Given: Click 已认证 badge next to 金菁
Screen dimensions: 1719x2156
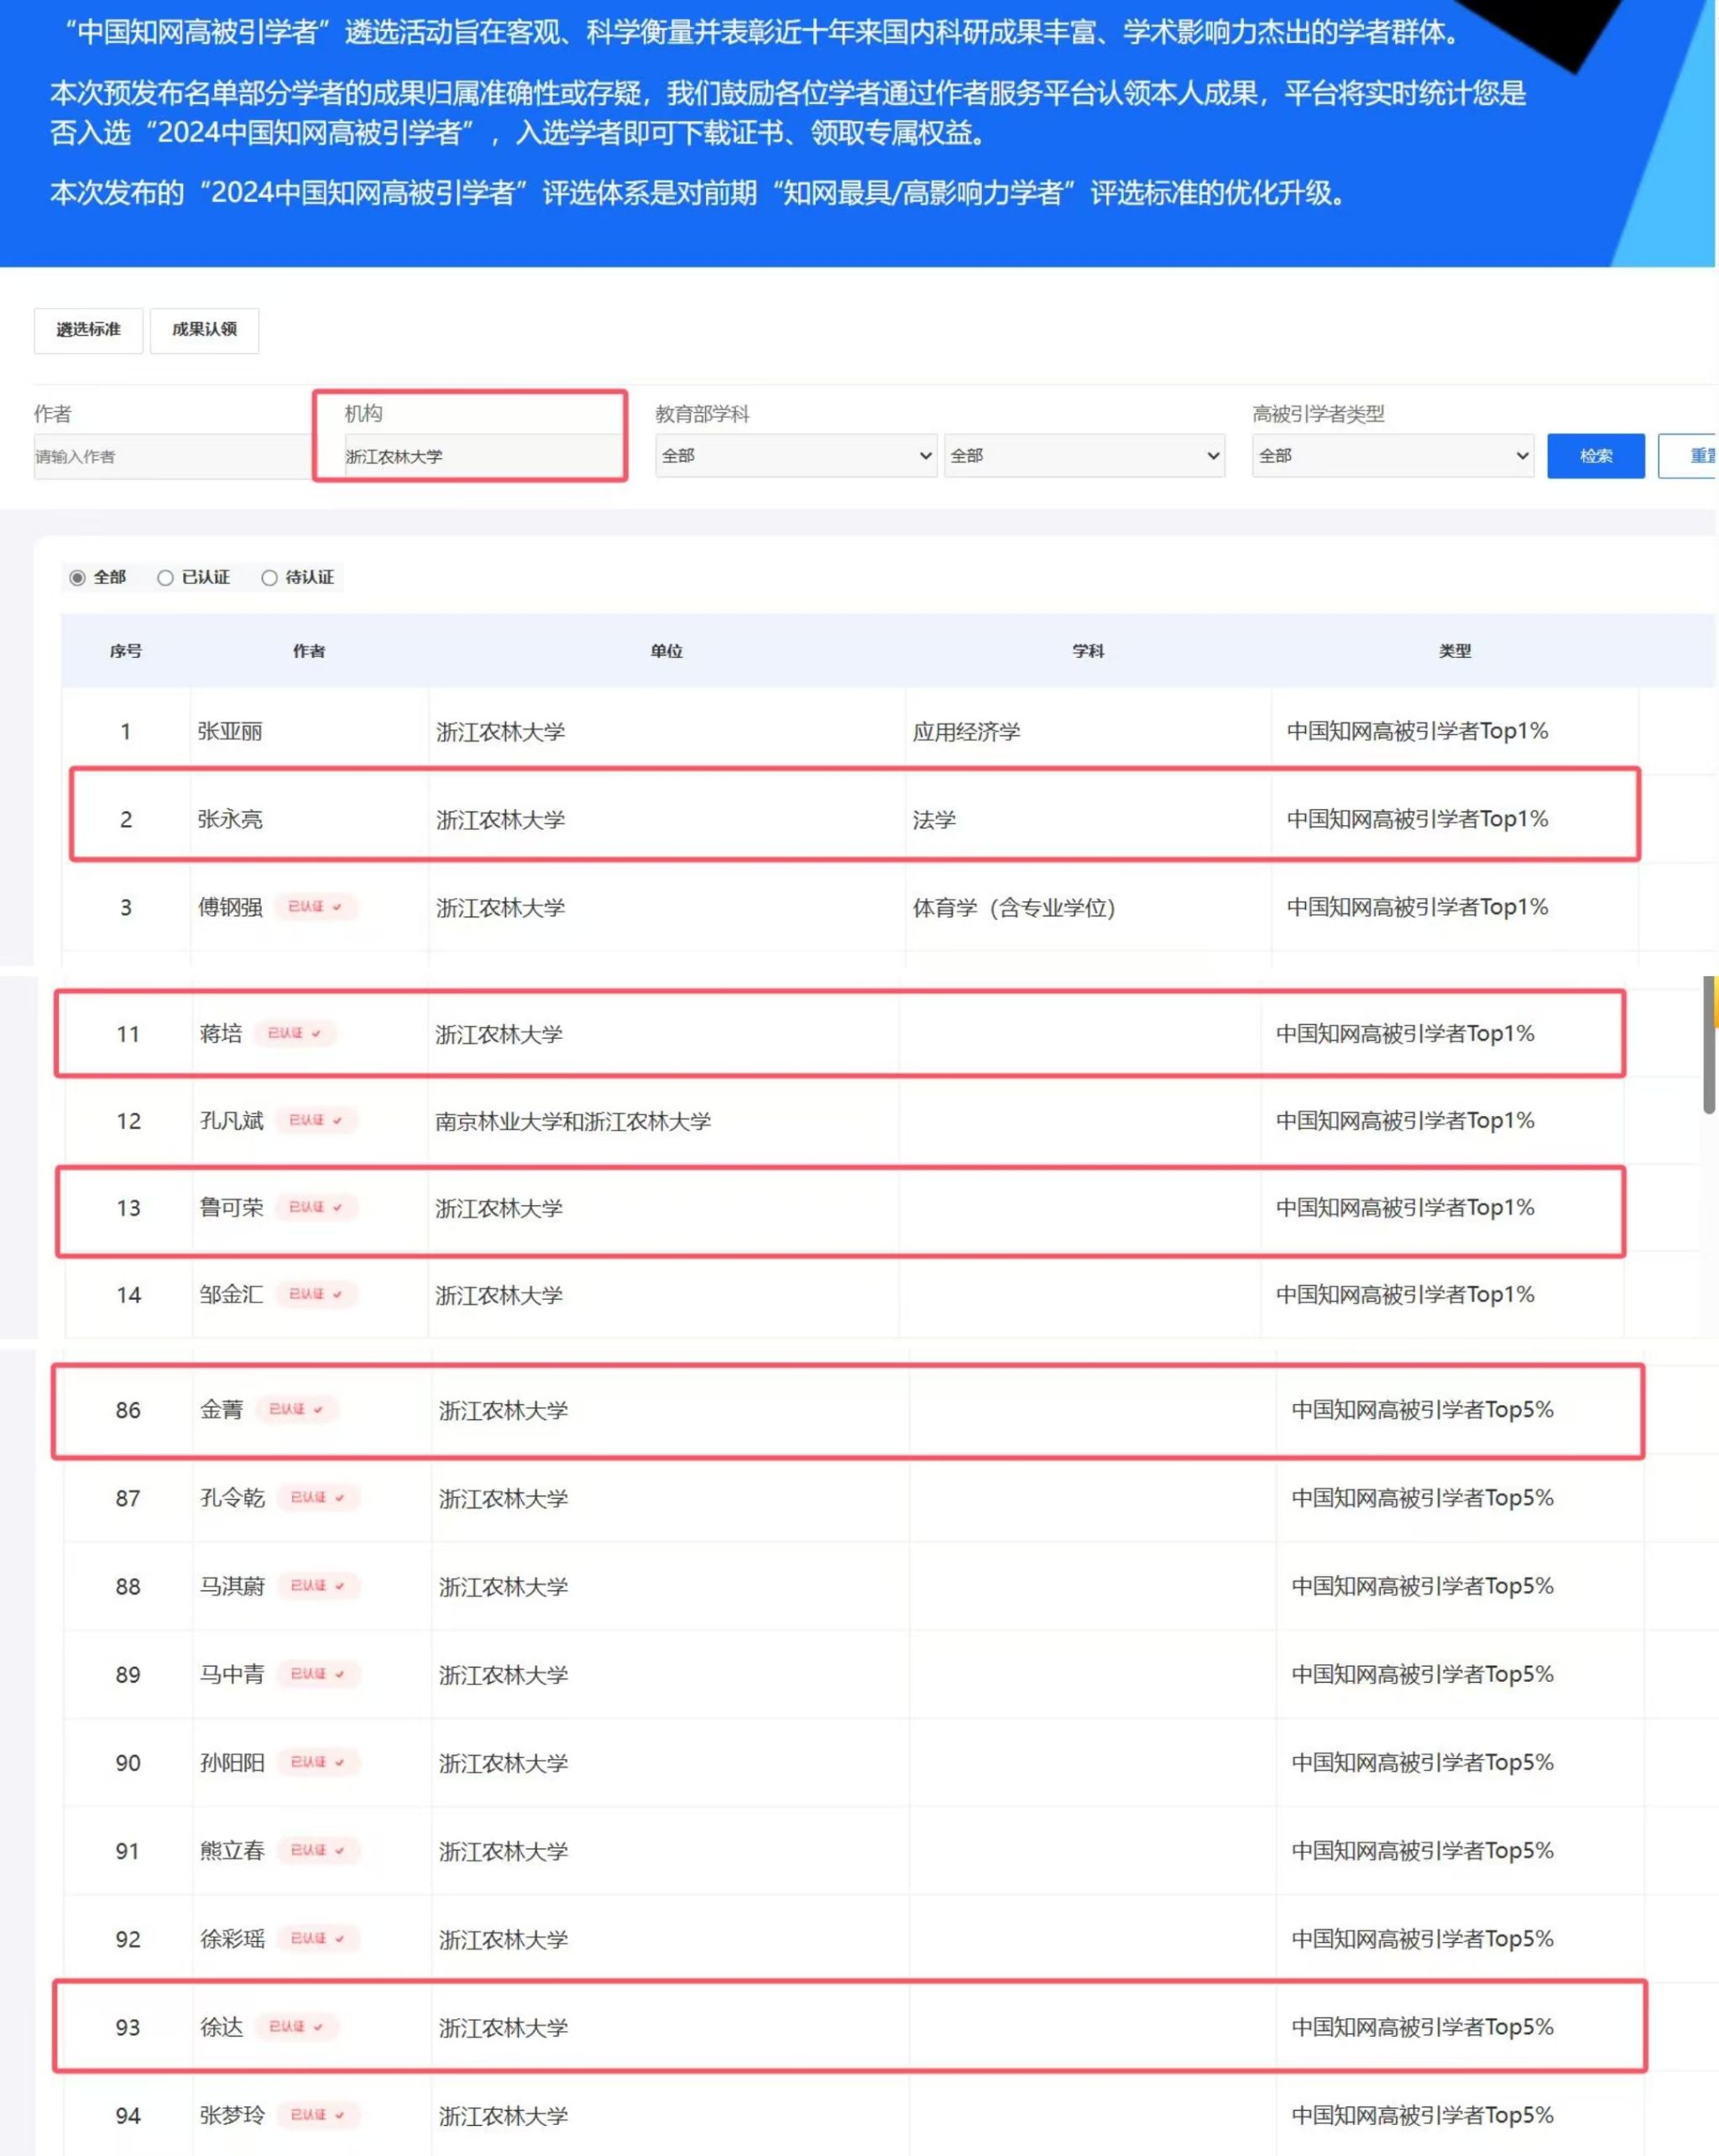Looking at the screenshot, I should click(x=296, y=1409).
